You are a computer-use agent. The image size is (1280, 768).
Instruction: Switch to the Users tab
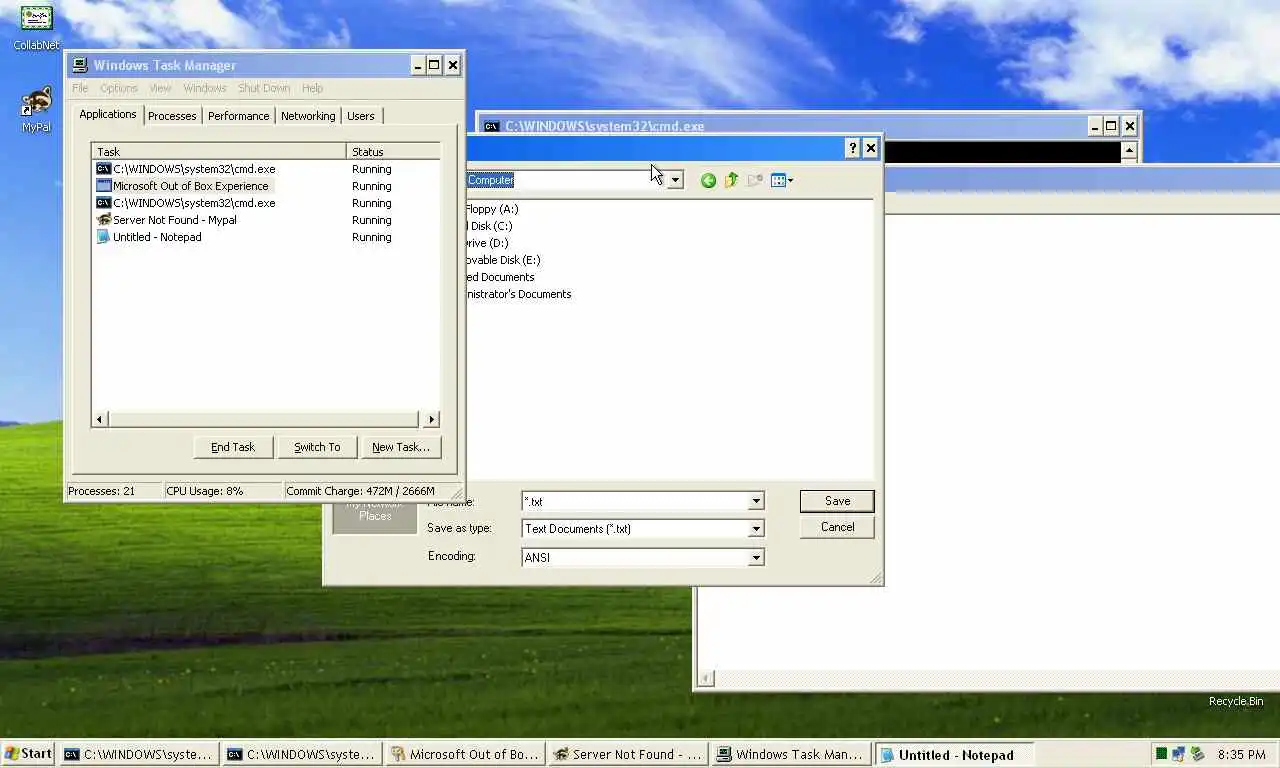(x=361, y=116)
